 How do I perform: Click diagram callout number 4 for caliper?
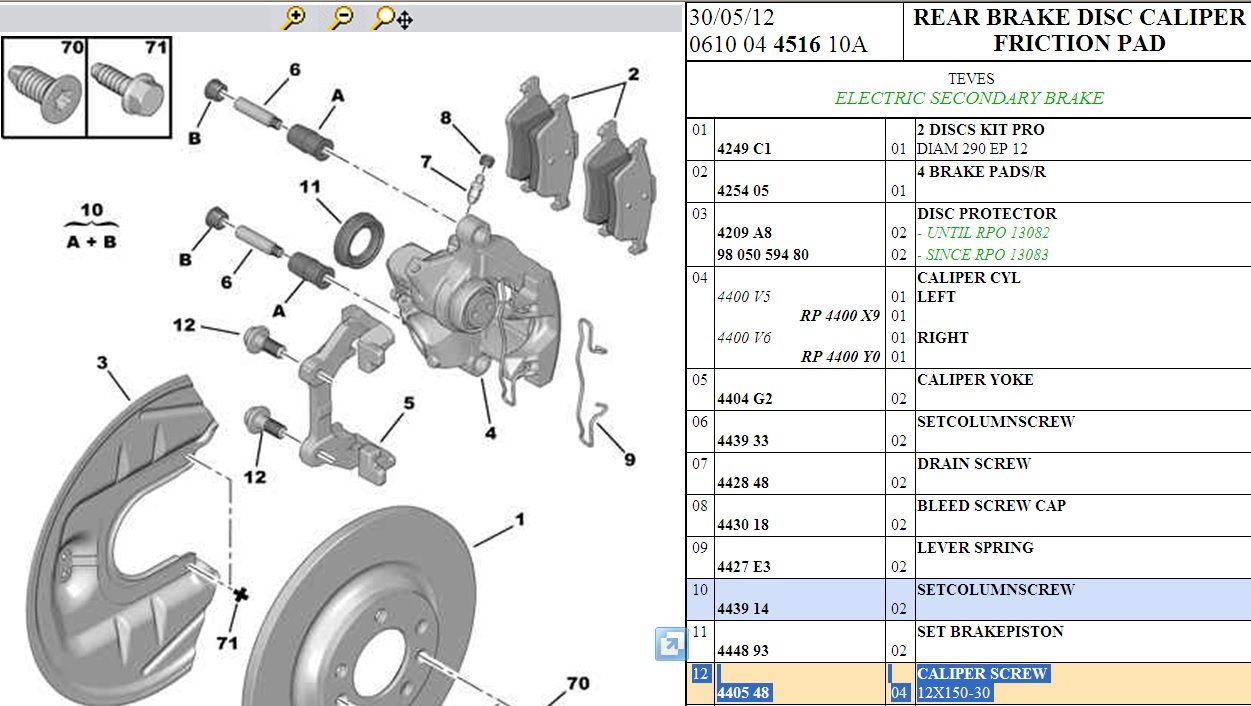[x=490, y=434]
